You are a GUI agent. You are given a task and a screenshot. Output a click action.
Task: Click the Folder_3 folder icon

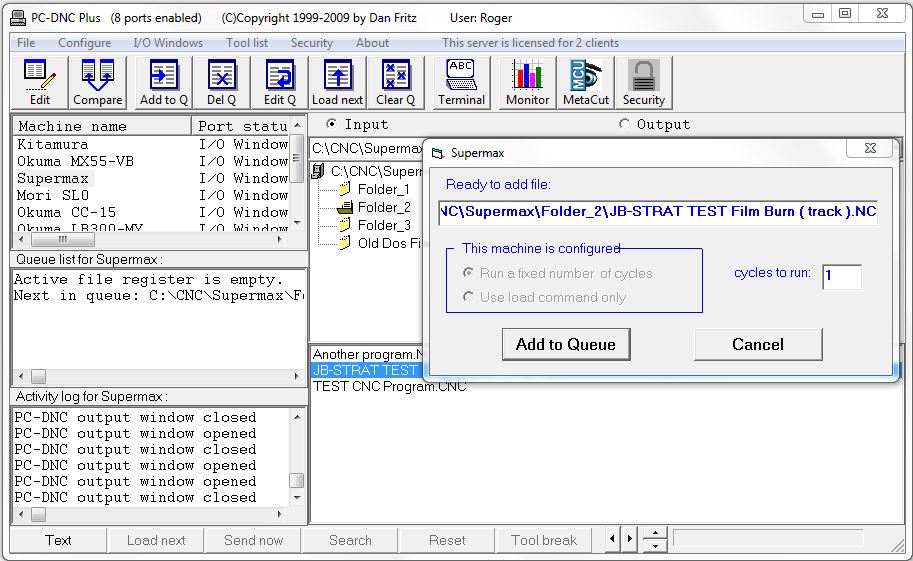pos(345,225)
